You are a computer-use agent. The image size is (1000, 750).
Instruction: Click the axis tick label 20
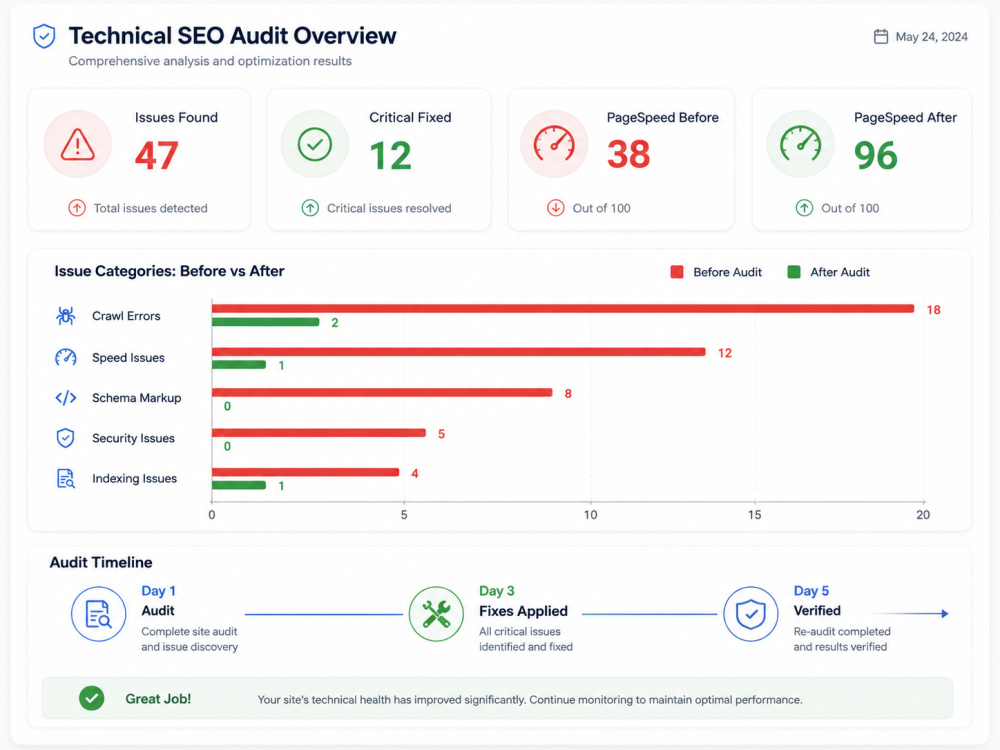923,515
